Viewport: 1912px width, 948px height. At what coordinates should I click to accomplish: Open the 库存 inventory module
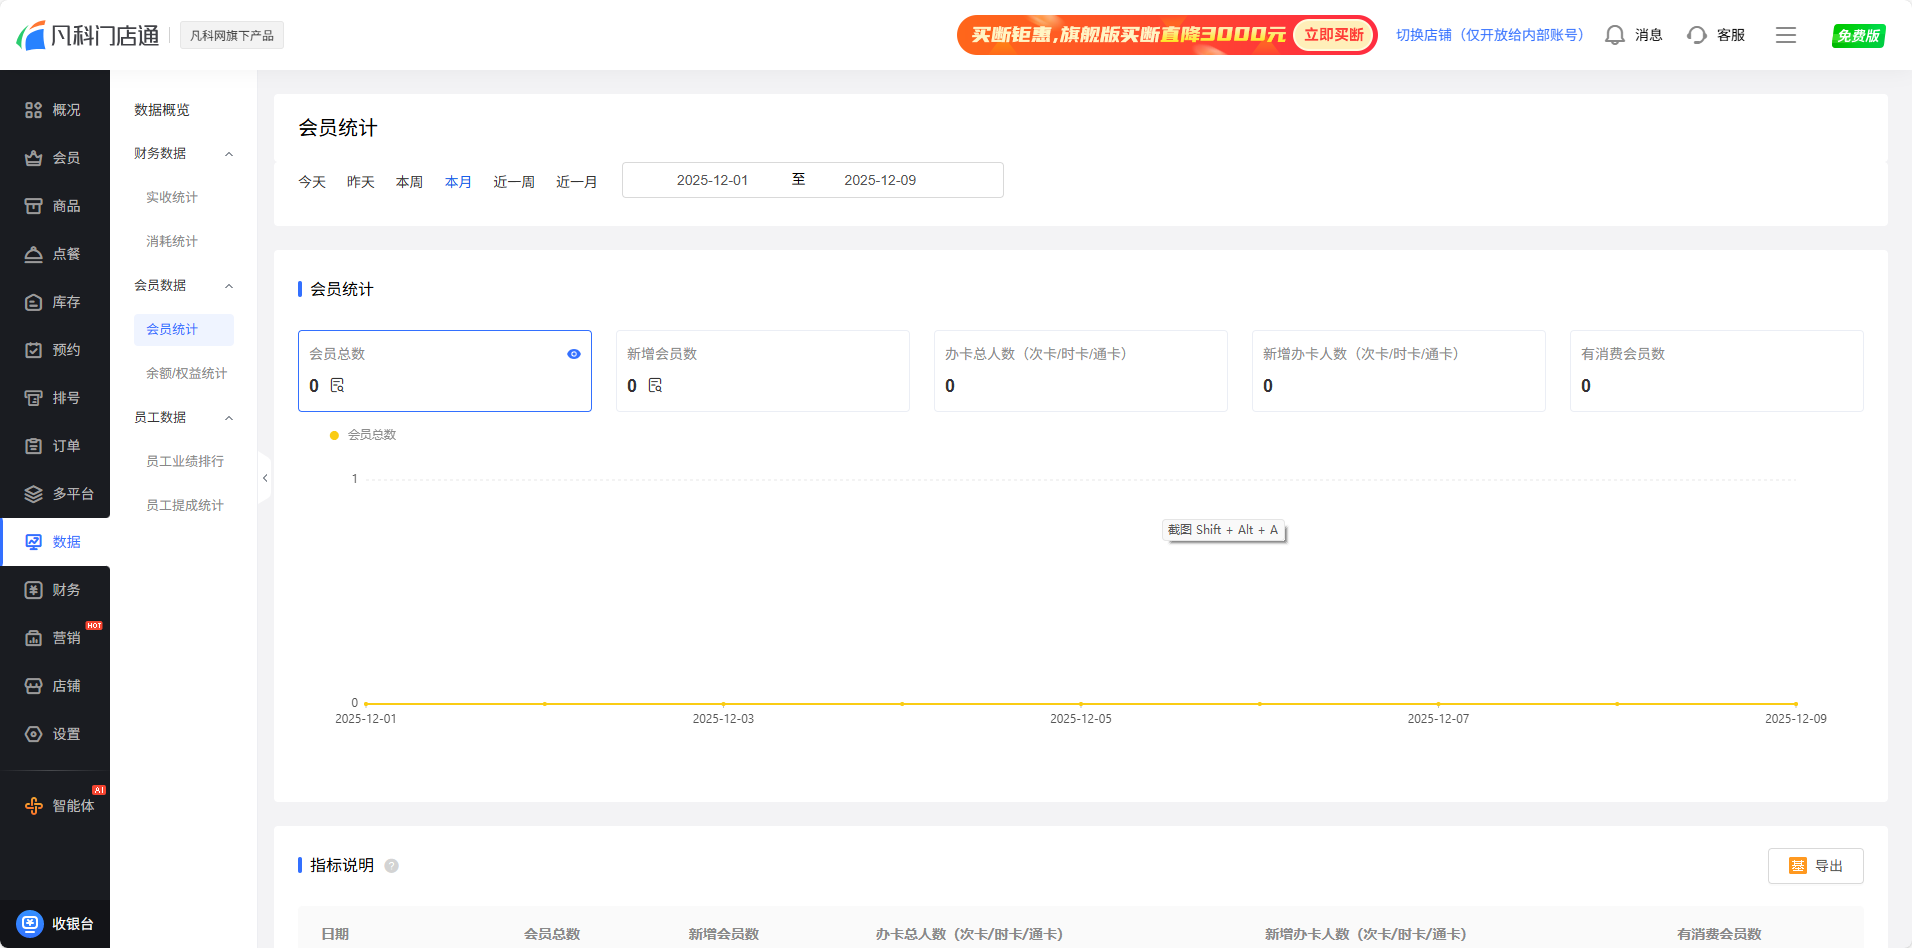pos(55,301)
